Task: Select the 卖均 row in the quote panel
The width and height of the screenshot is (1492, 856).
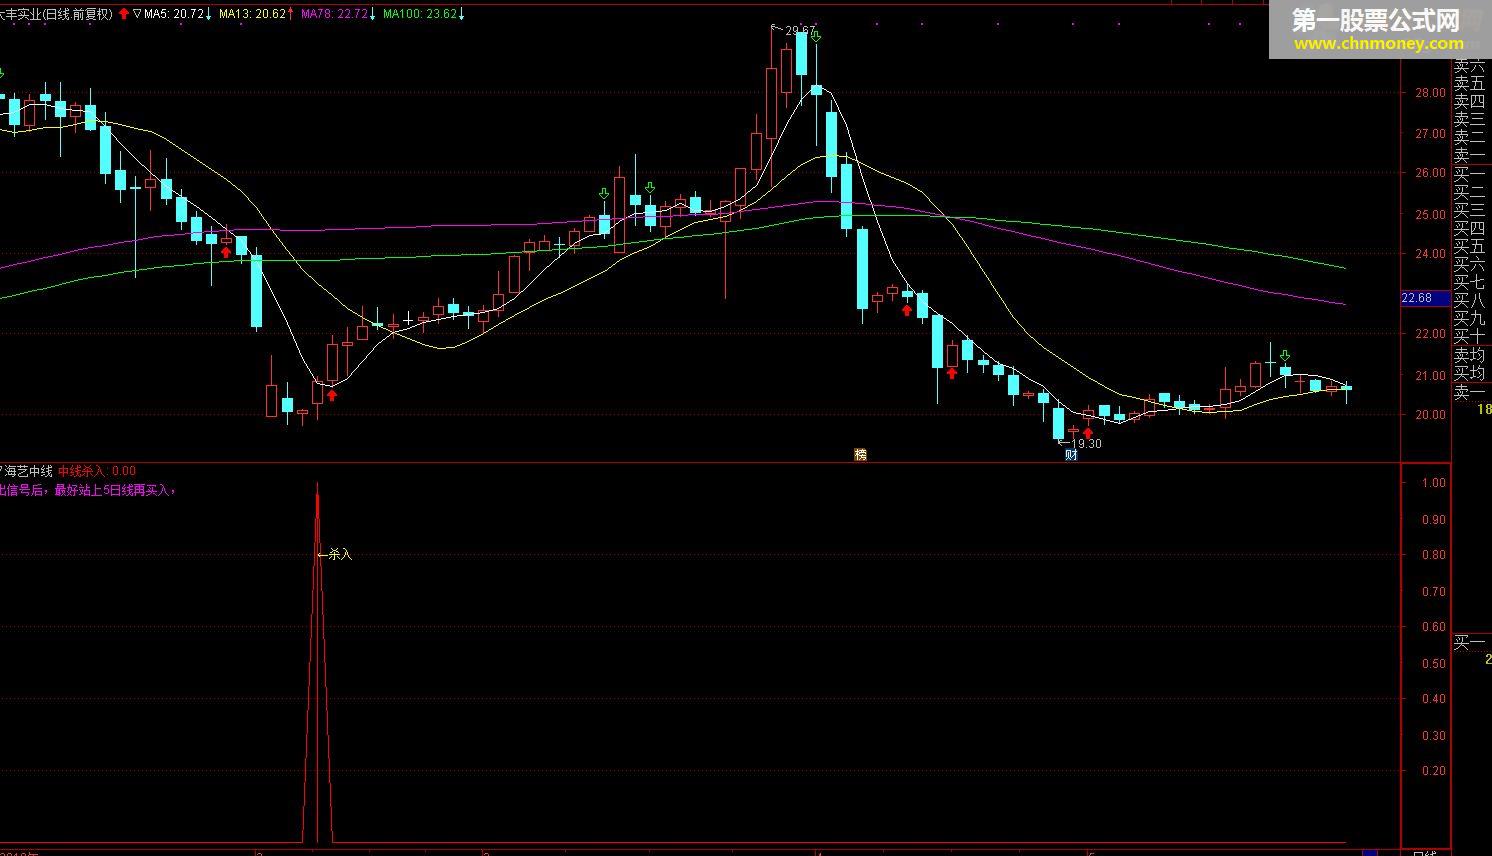Action: click(1469, 355)
